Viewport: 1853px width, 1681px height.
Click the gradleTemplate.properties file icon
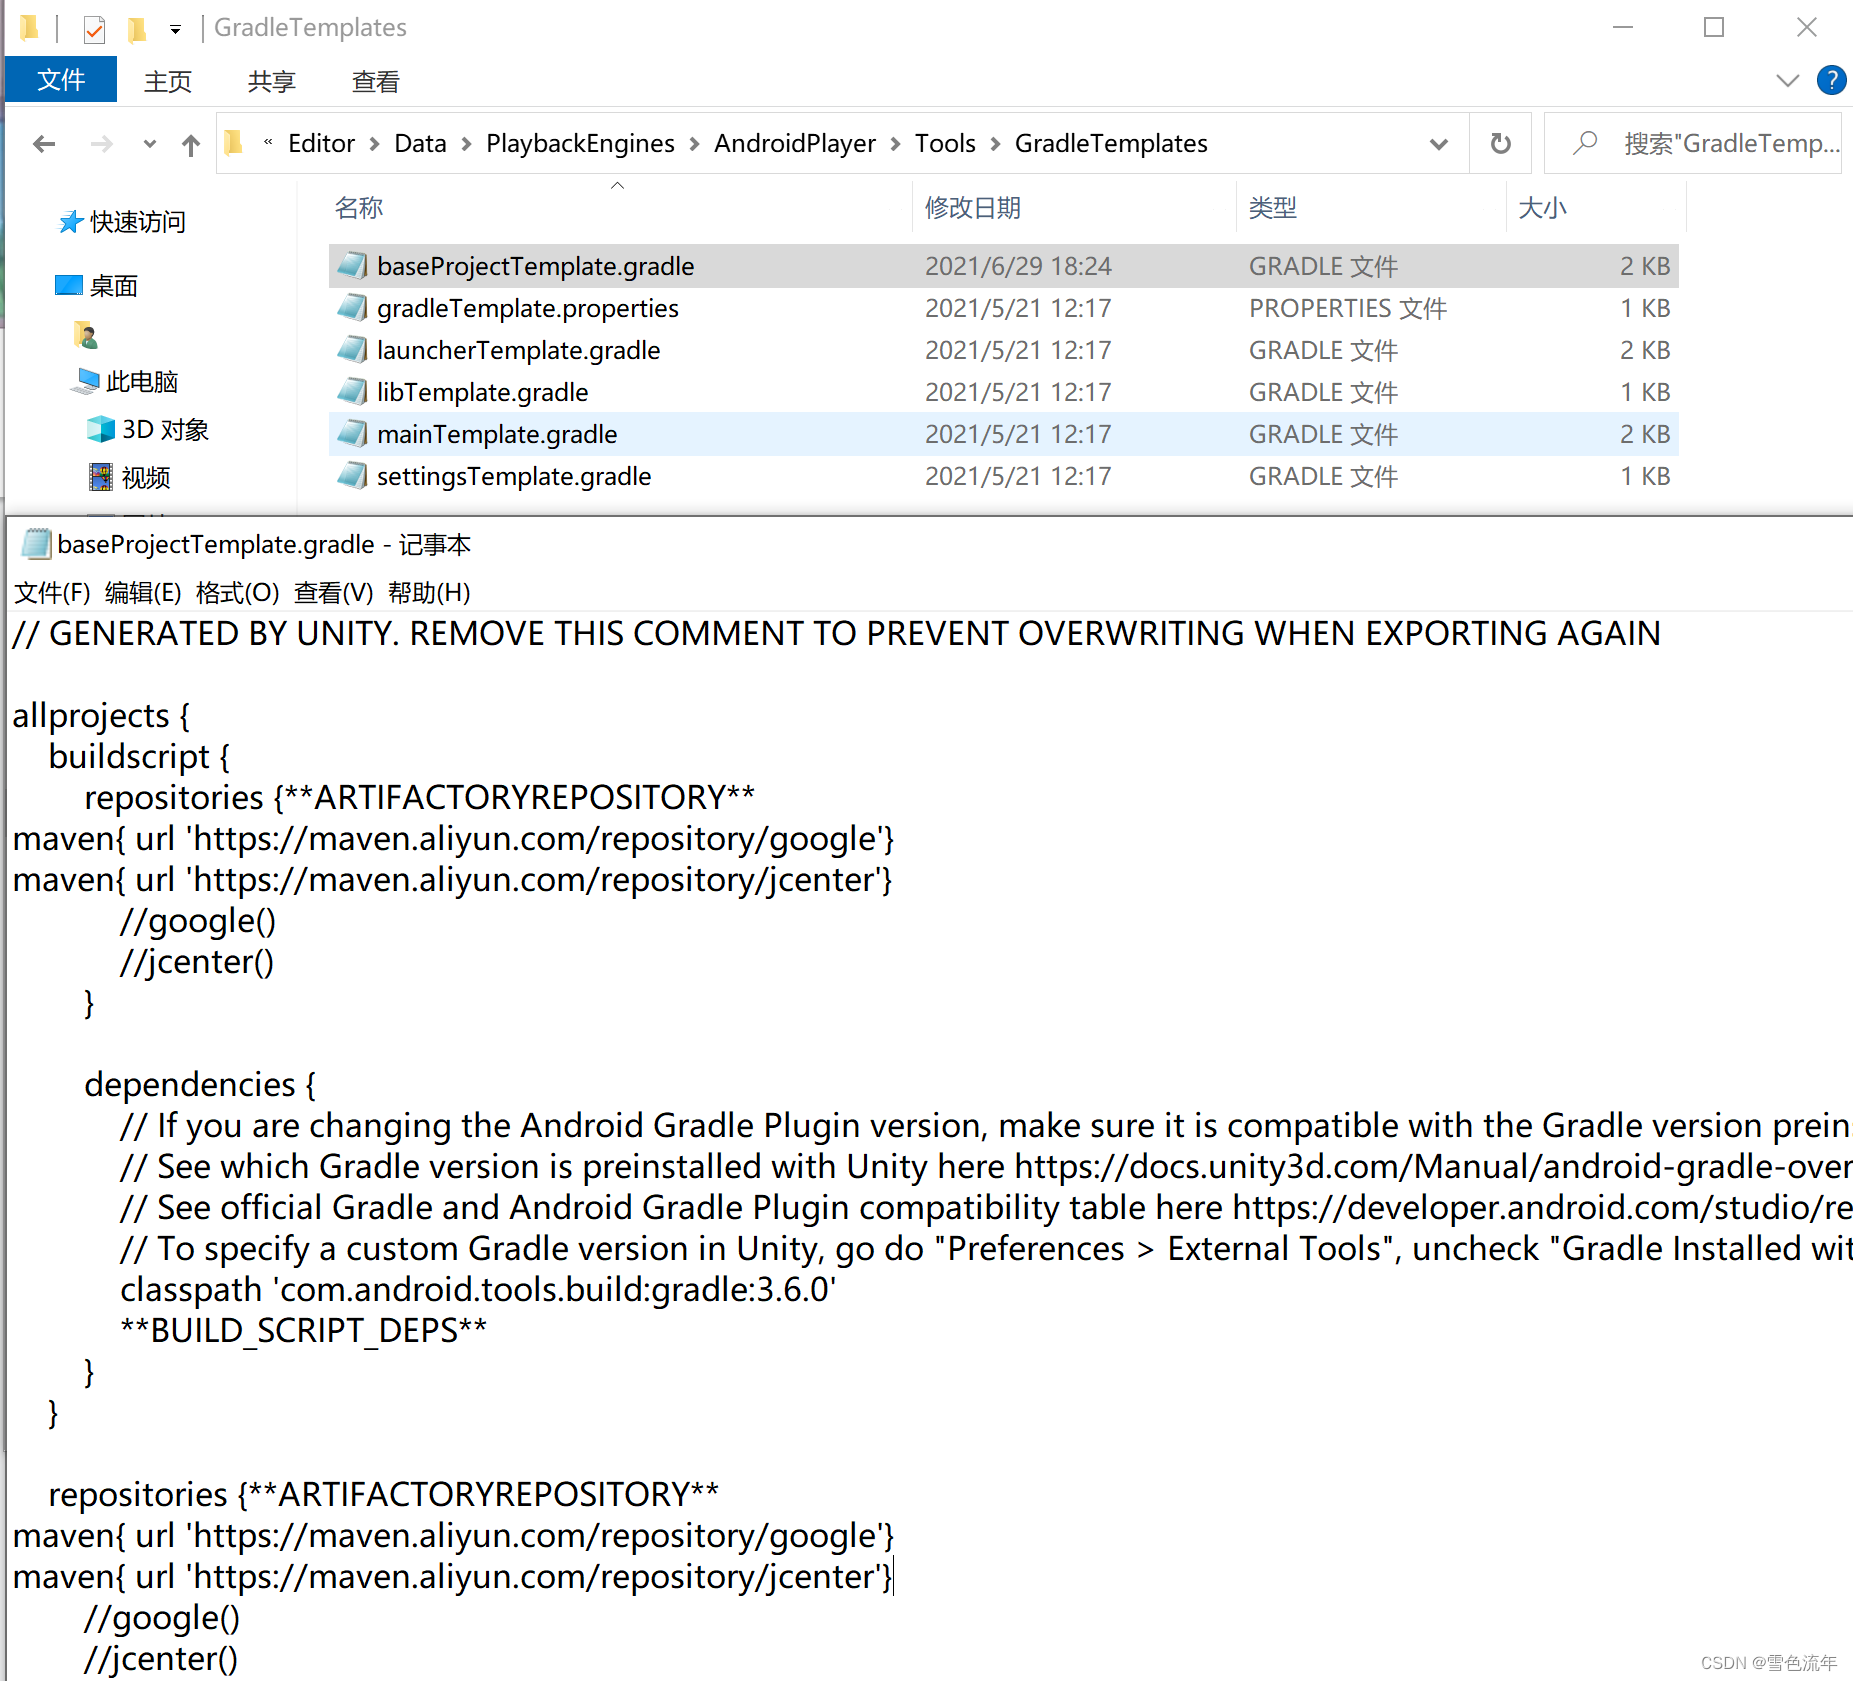point(352,308)
